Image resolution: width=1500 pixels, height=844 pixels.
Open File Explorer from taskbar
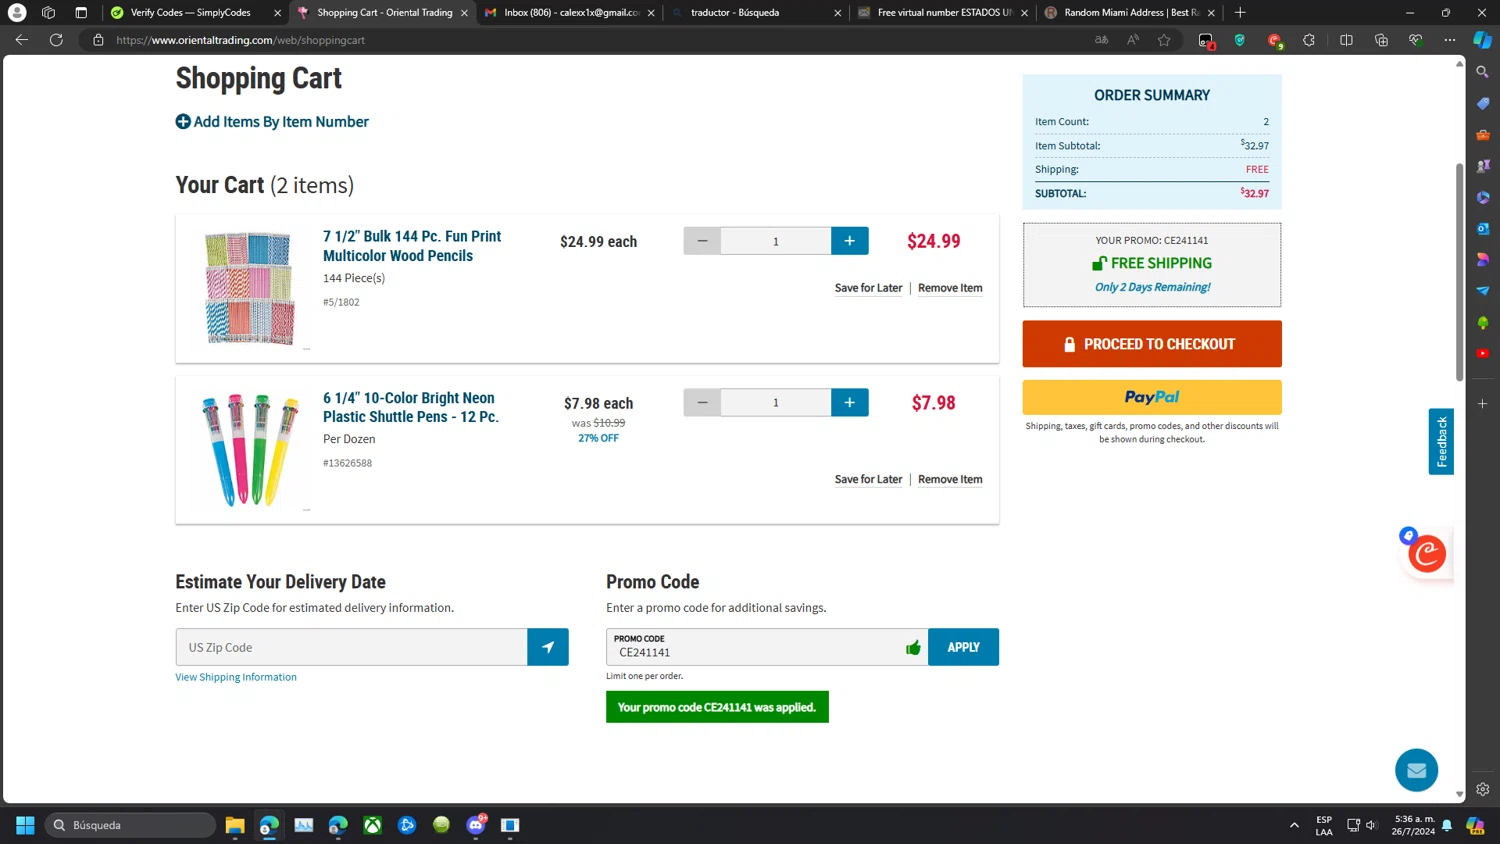[235, 825]
